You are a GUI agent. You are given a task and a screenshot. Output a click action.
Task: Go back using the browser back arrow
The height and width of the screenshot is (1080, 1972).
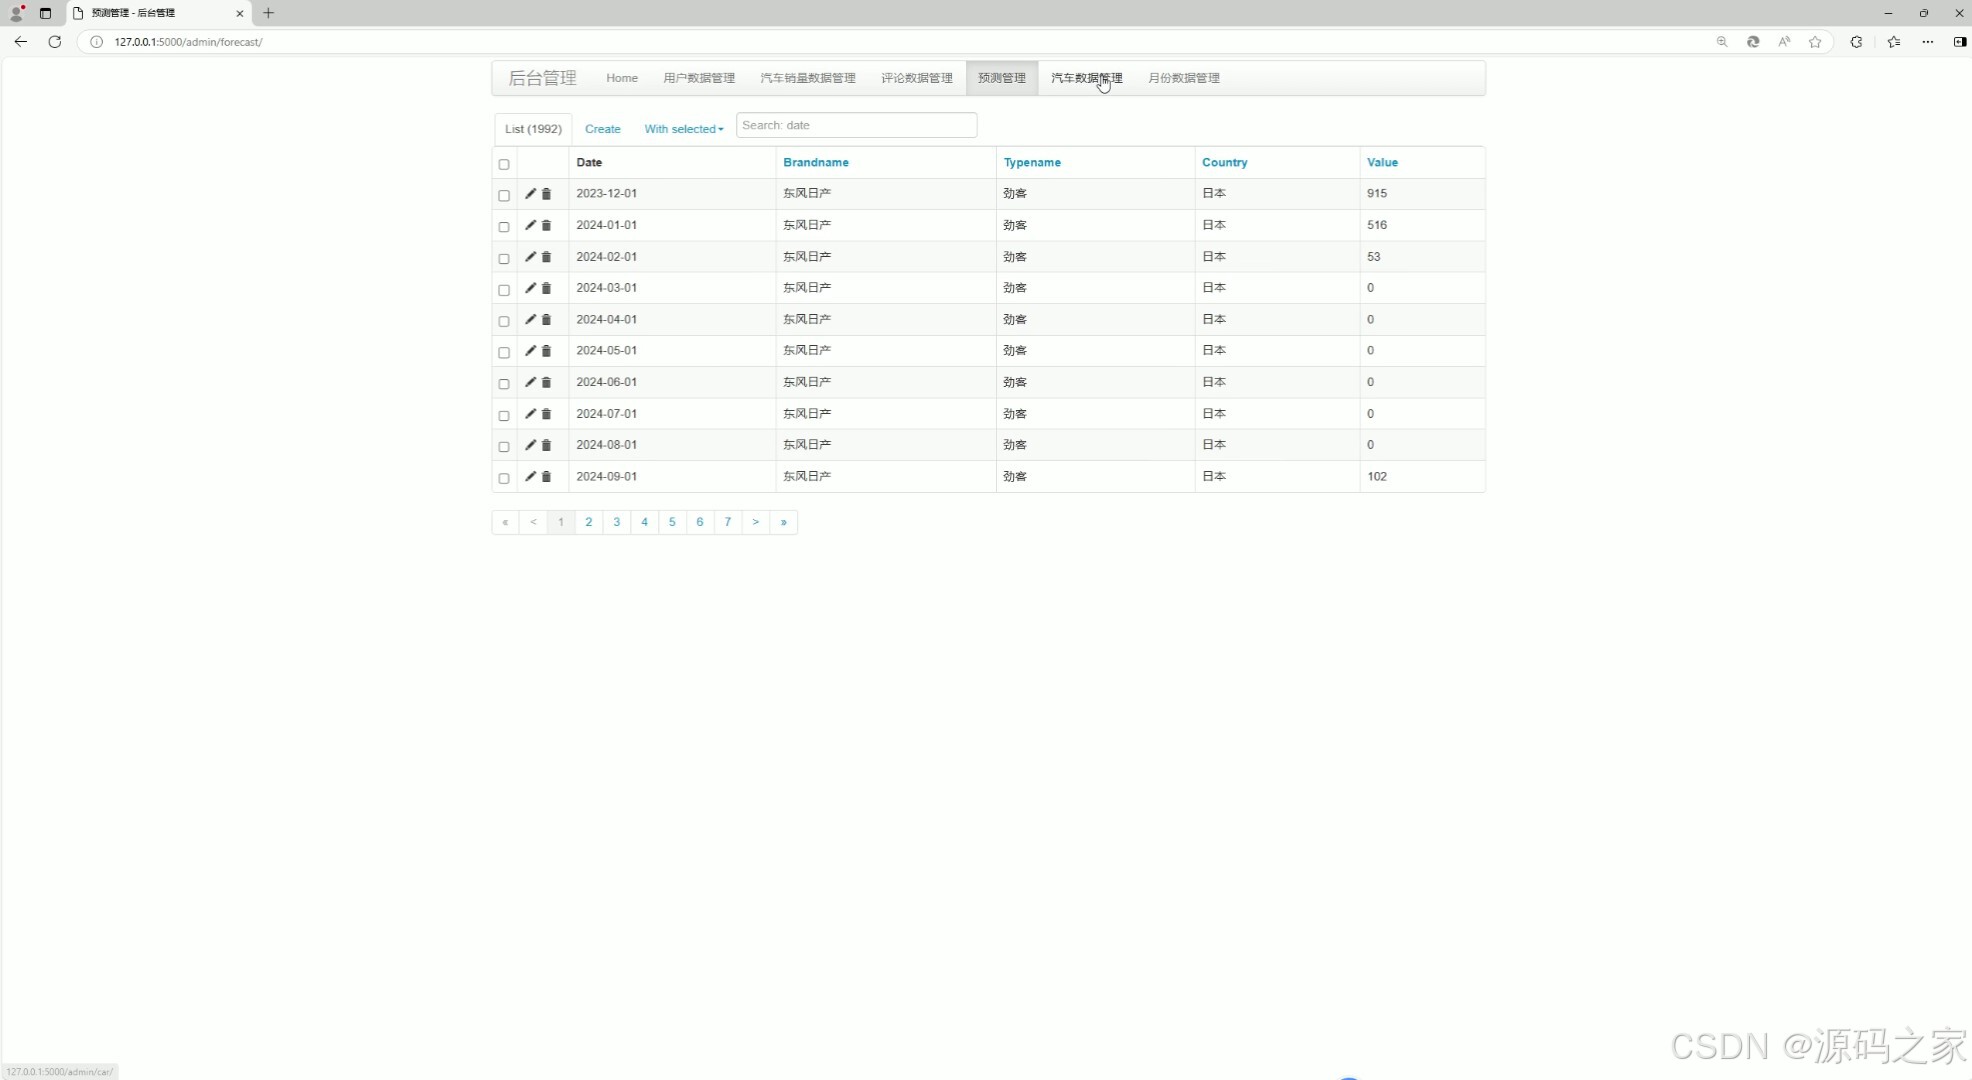(x=20, y=42)
